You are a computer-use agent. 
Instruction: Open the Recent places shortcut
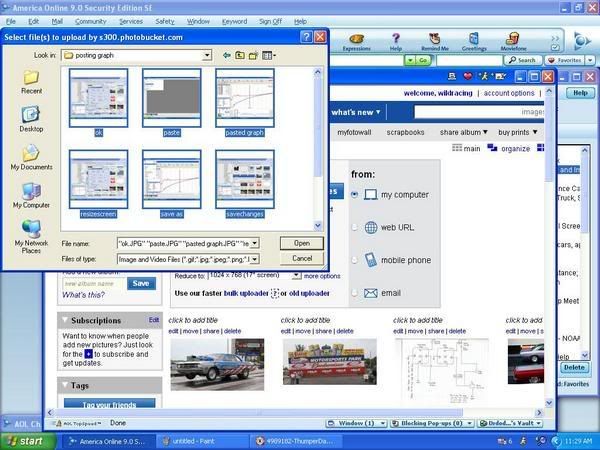pos(31,82)
